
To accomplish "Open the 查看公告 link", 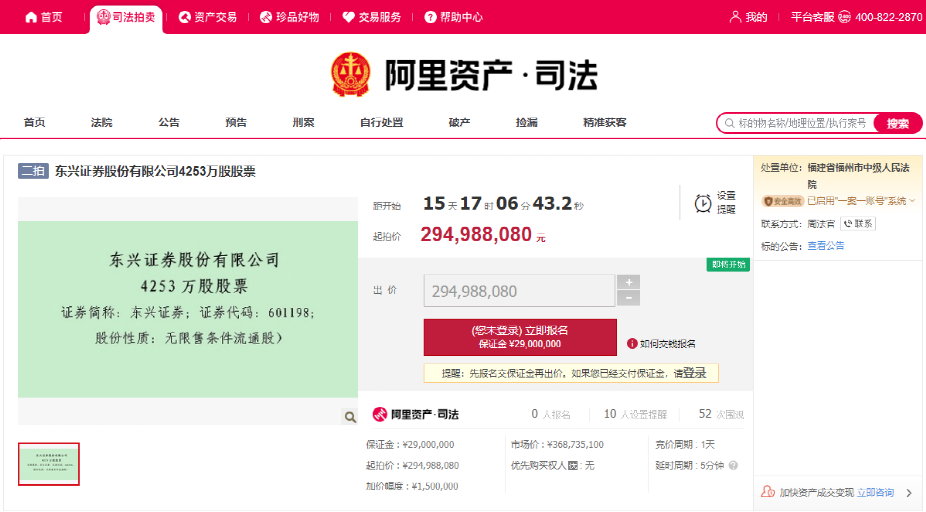I will (x=825, y=246).
